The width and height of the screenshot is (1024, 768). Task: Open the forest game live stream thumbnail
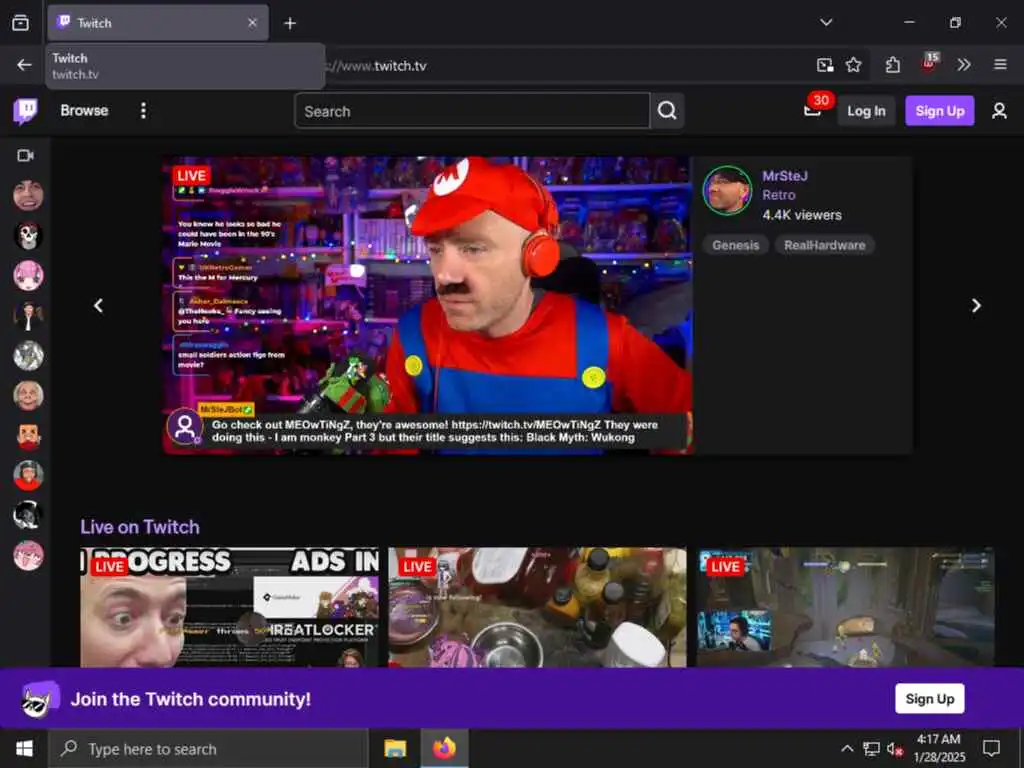(x=845, y=607)
